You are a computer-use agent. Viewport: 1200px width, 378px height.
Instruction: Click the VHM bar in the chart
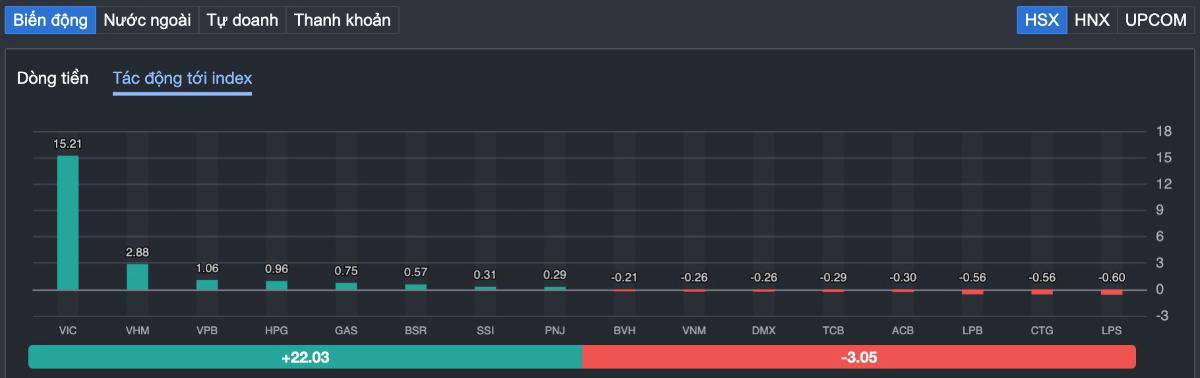pyautogui.click(x=137, y=277)
